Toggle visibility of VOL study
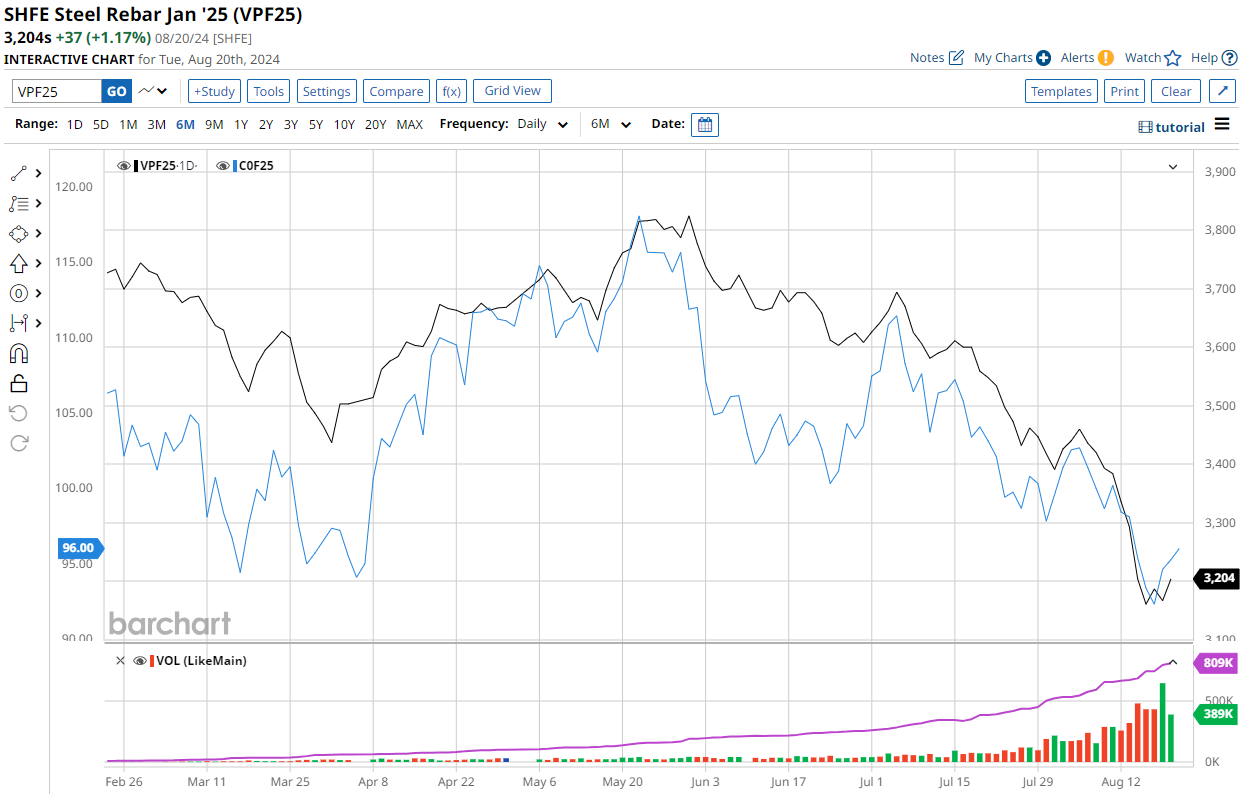The image size is (1253, 808). coord(140,661)
